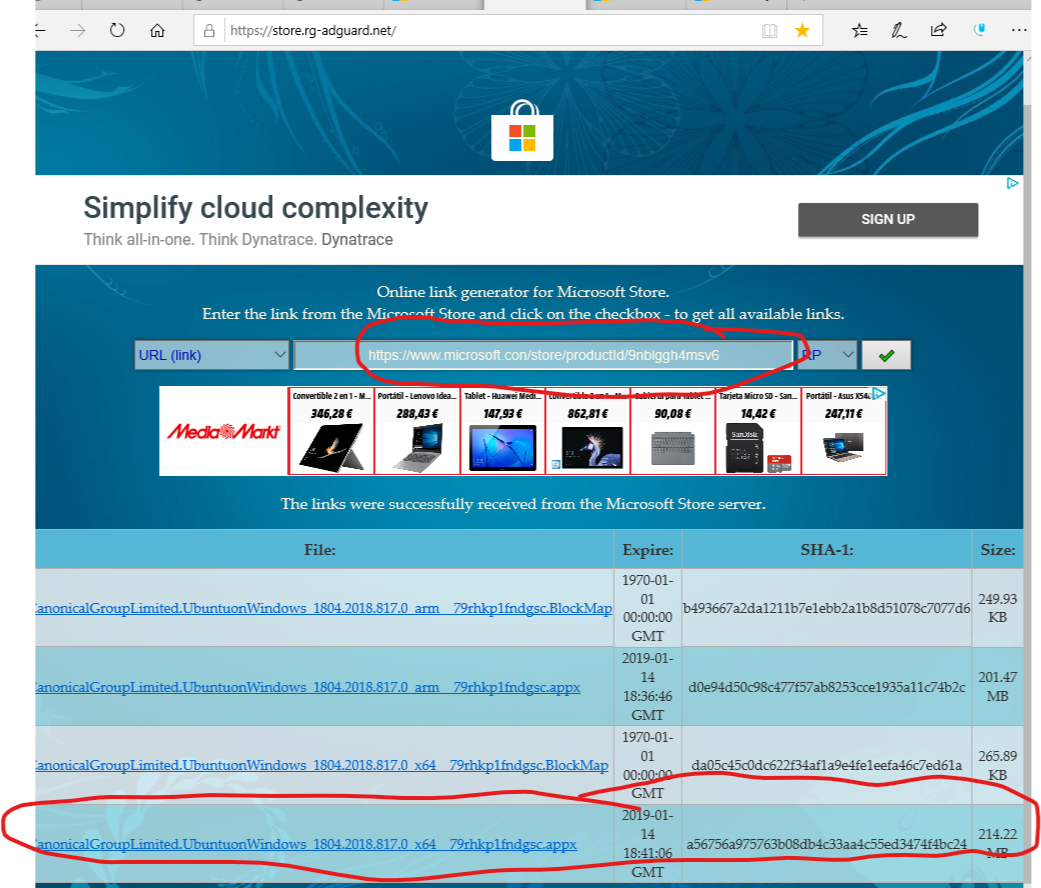Open the Micro SD card 14,42 € product
The width and height of the screenshot is (1041, 888).
click(758, 431)
